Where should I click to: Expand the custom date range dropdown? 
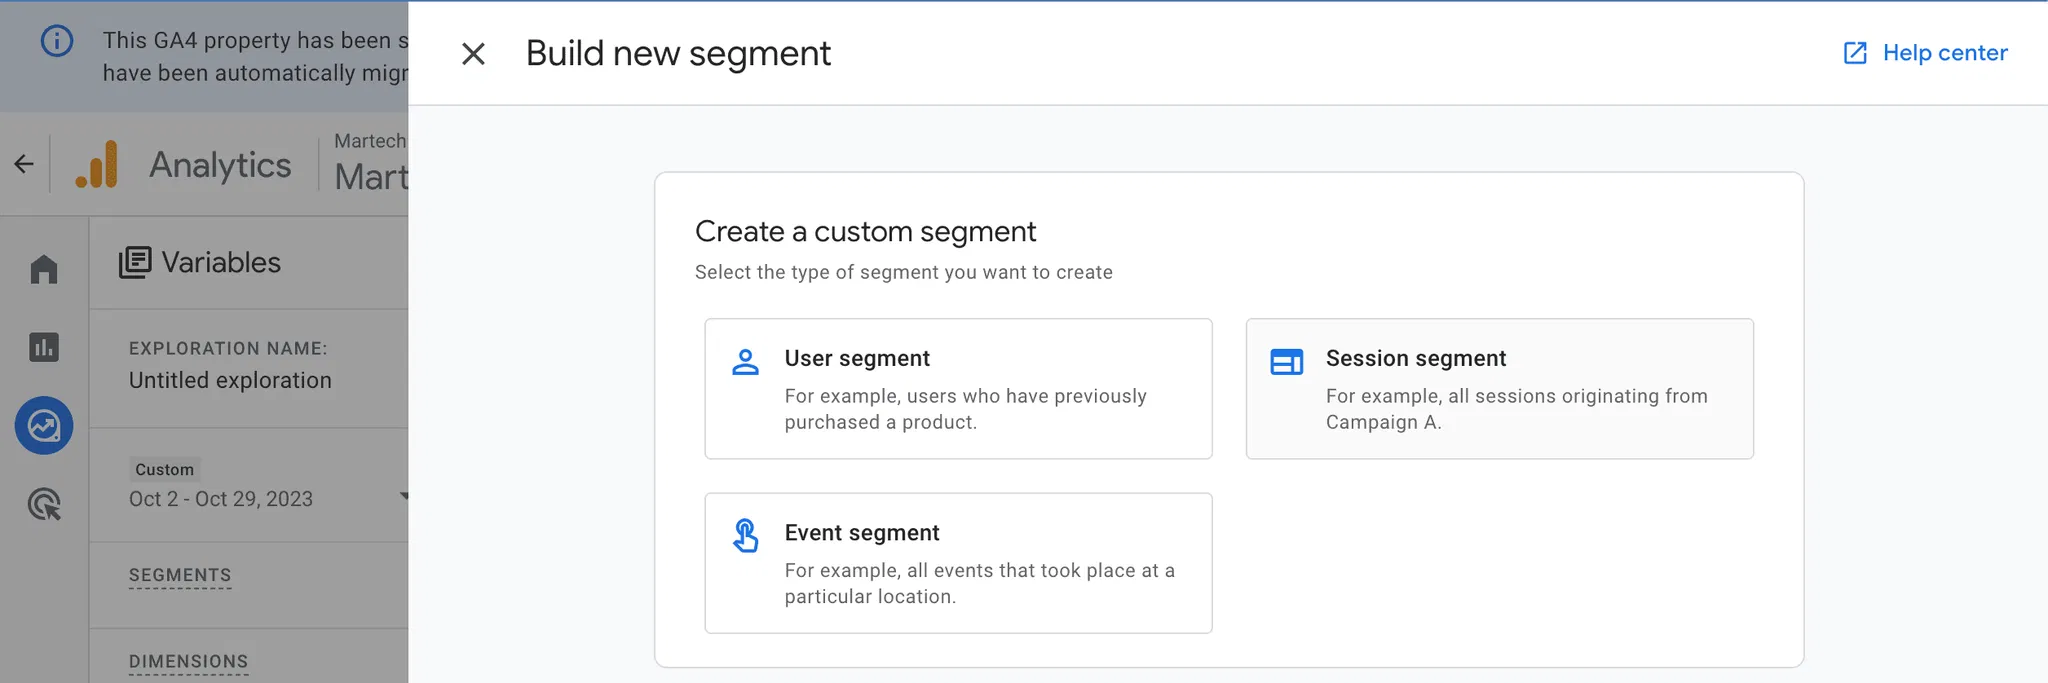pyautogui.click(x=403, y=496)
